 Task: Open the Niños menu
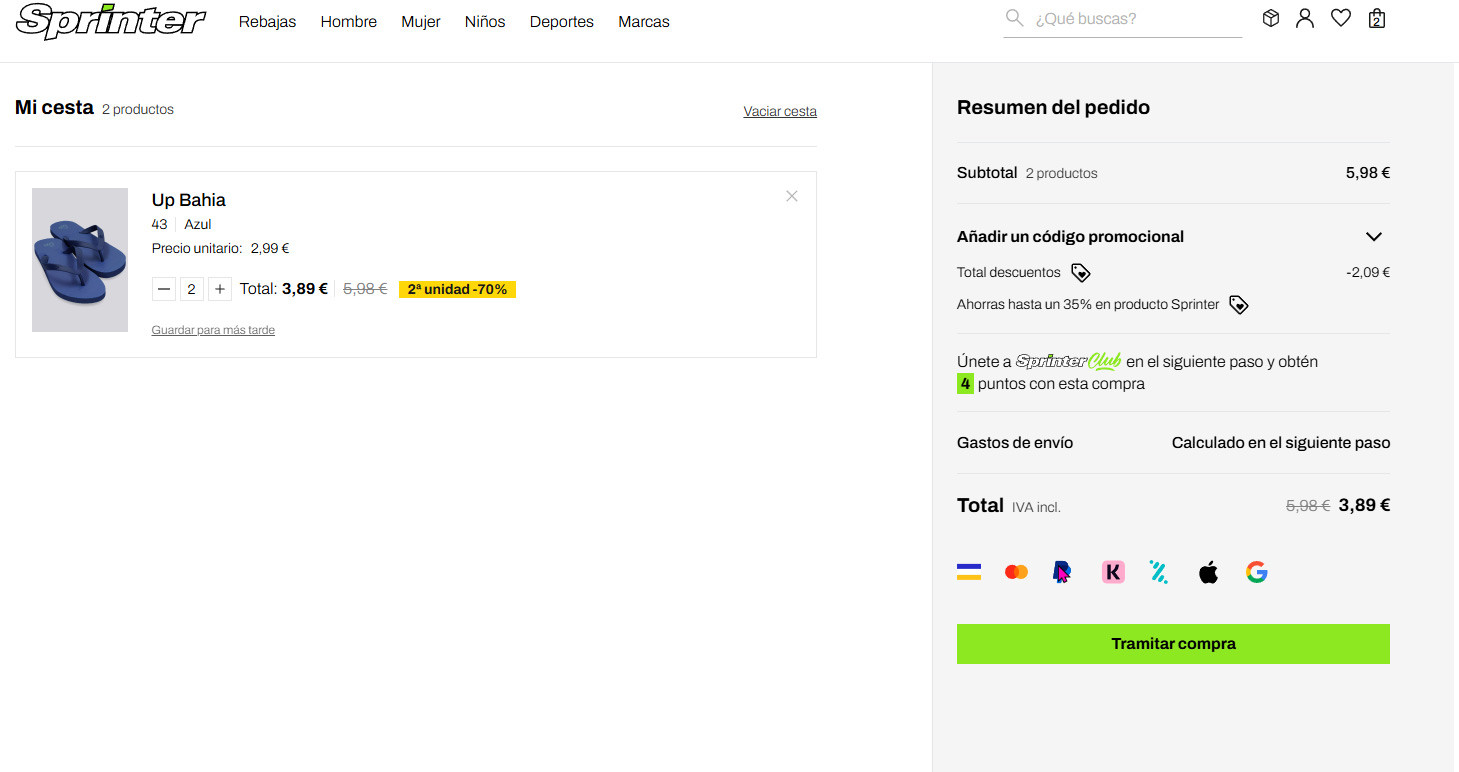[x=485, y=22]
